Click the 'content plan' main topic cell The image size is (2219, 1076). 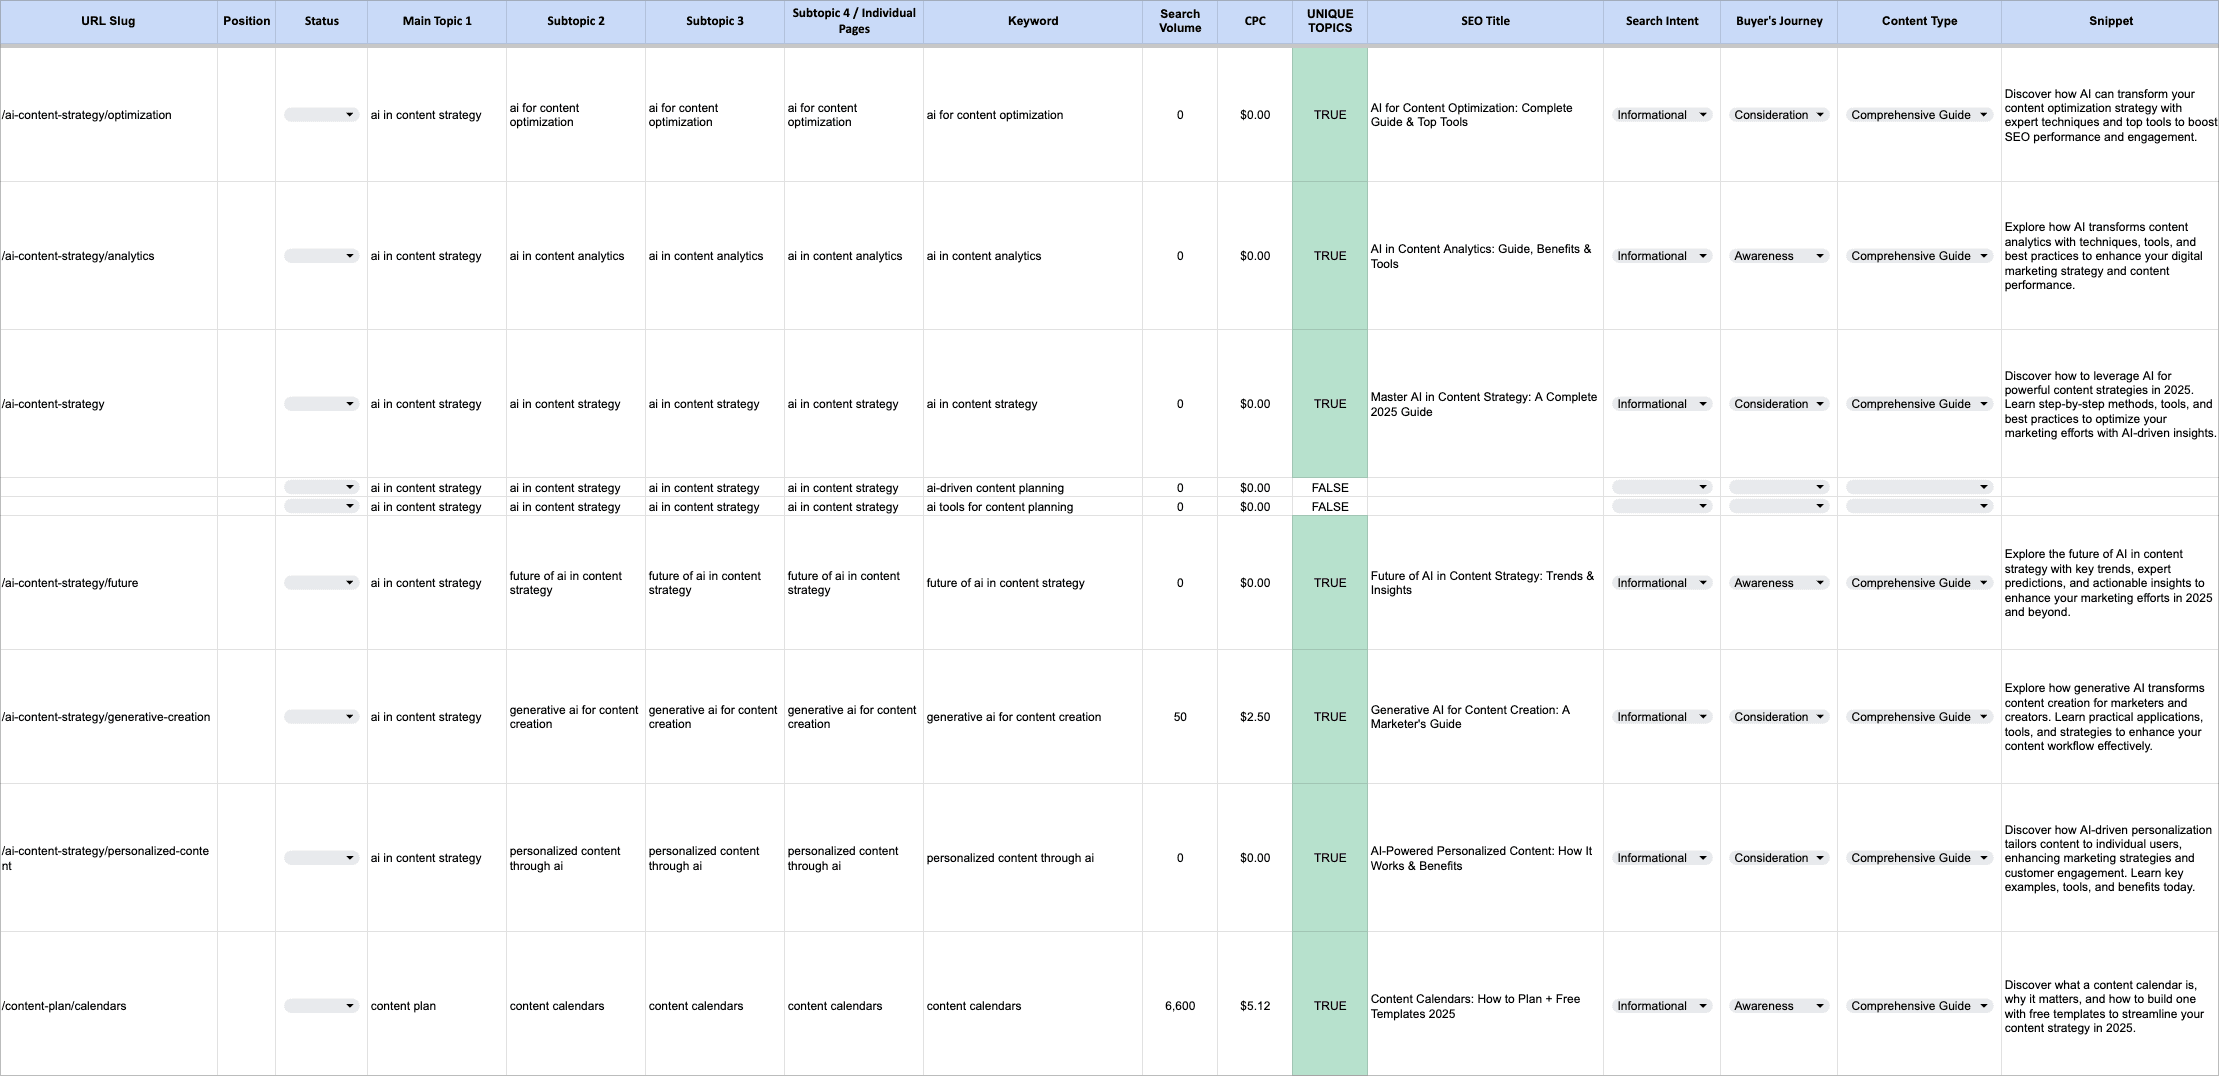coord(437,1006)
